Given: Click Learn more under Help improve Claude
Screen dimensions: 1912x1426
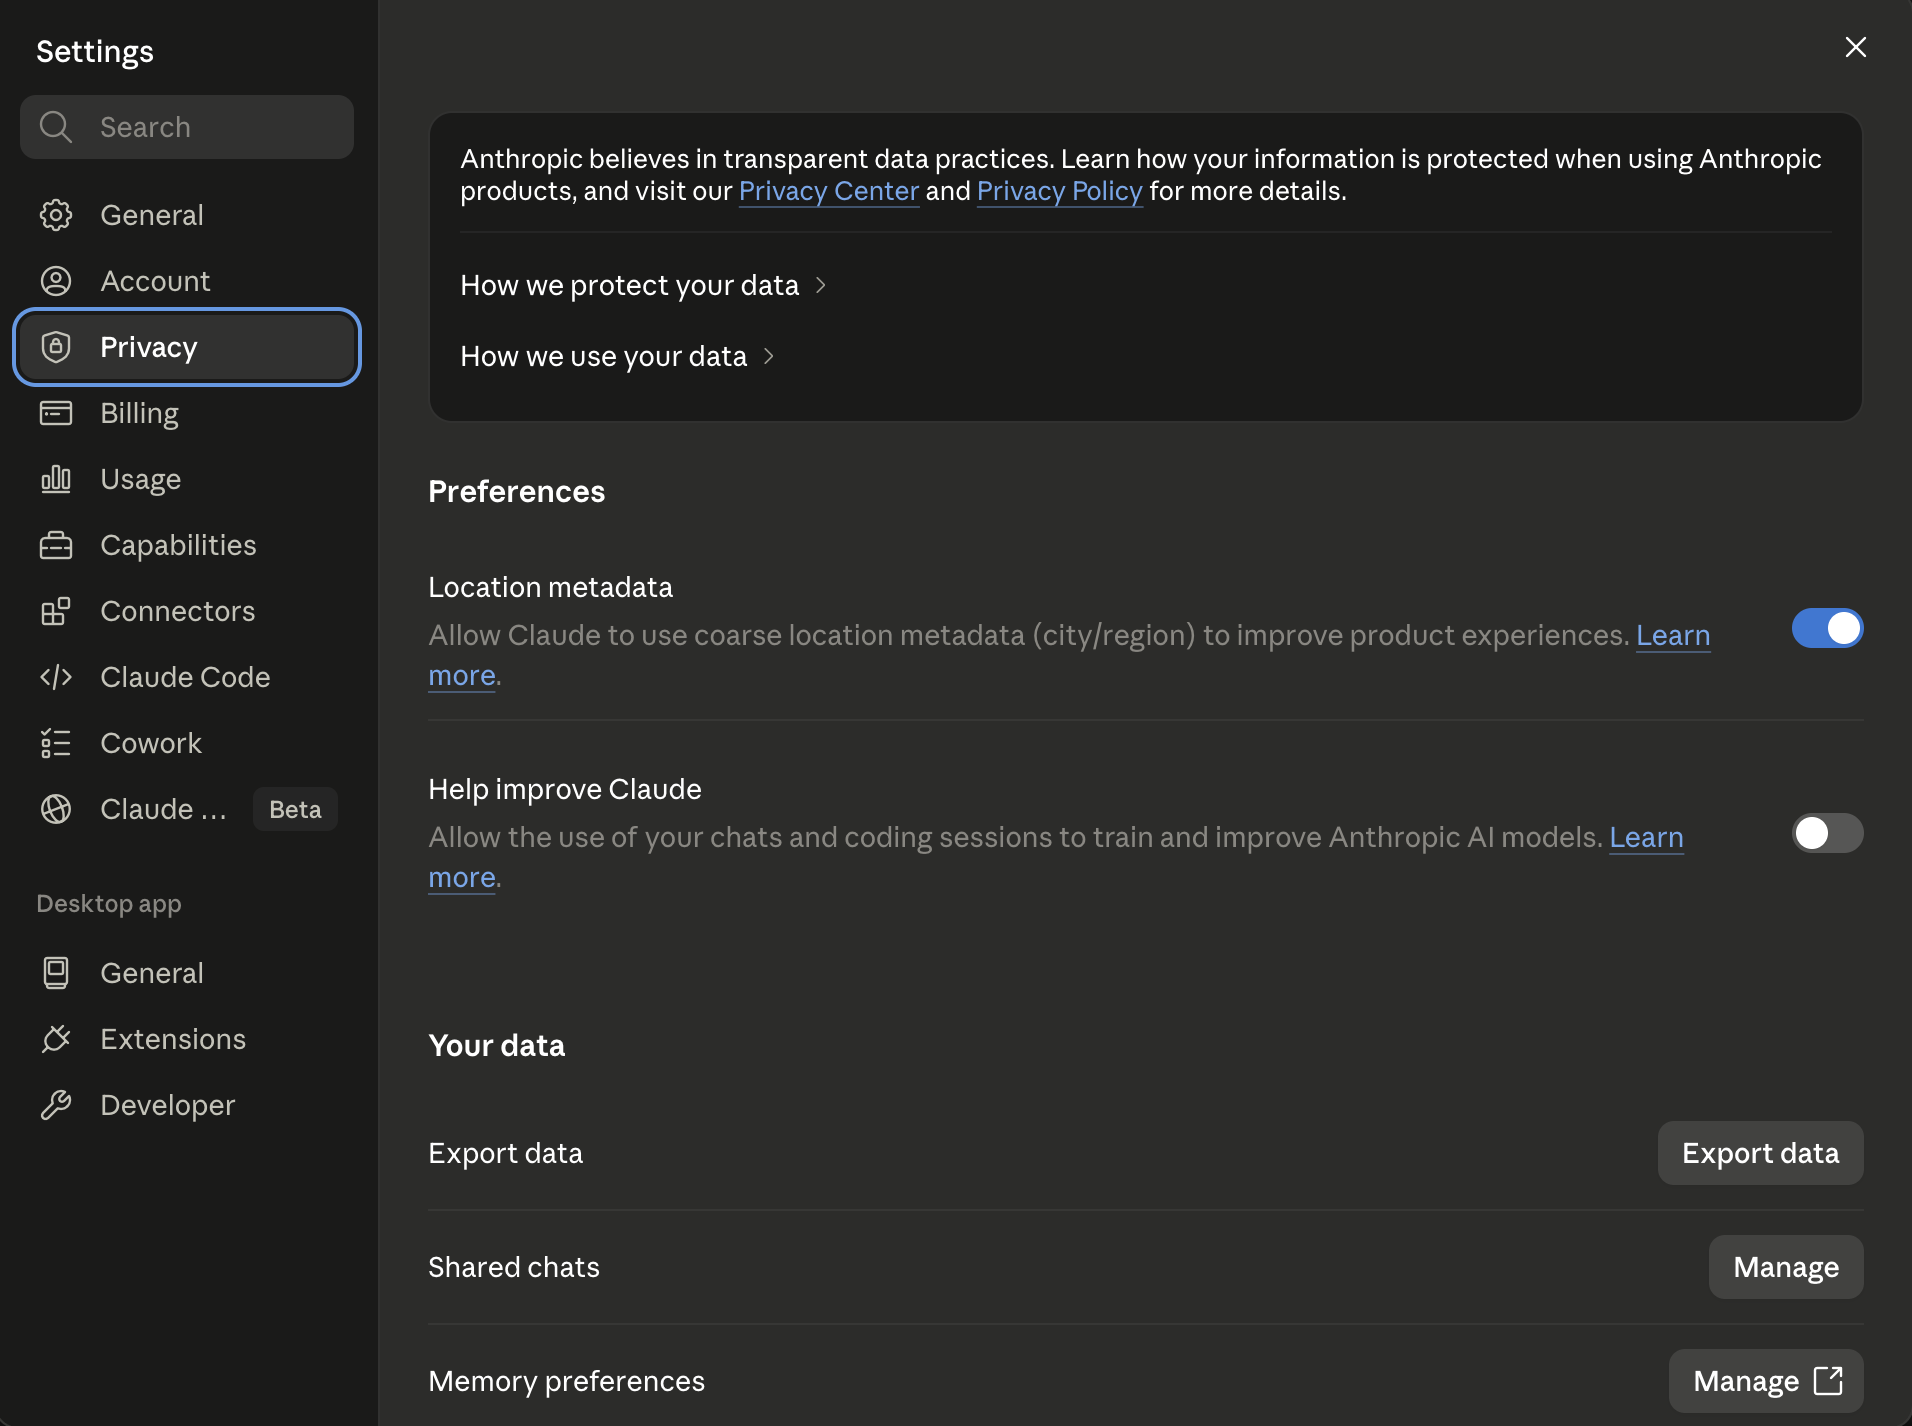Looking at the screenshot, I should 1646,837.
